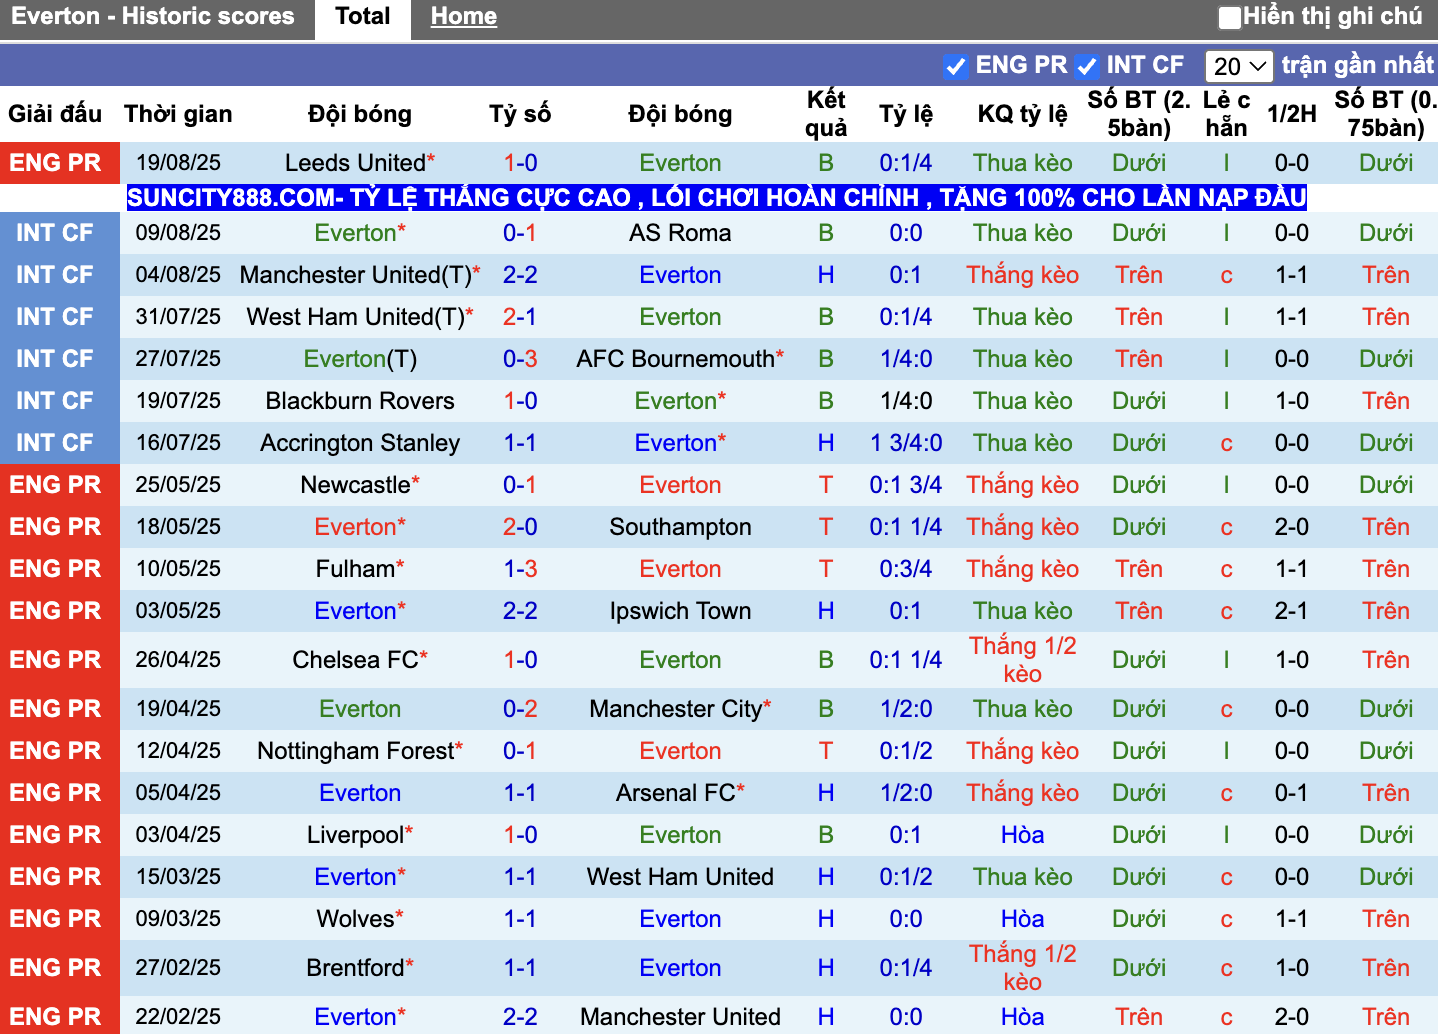1438x1034 pixels.
Task: Open Blackburn Rovers team link
Action: [x=360, y=401]
